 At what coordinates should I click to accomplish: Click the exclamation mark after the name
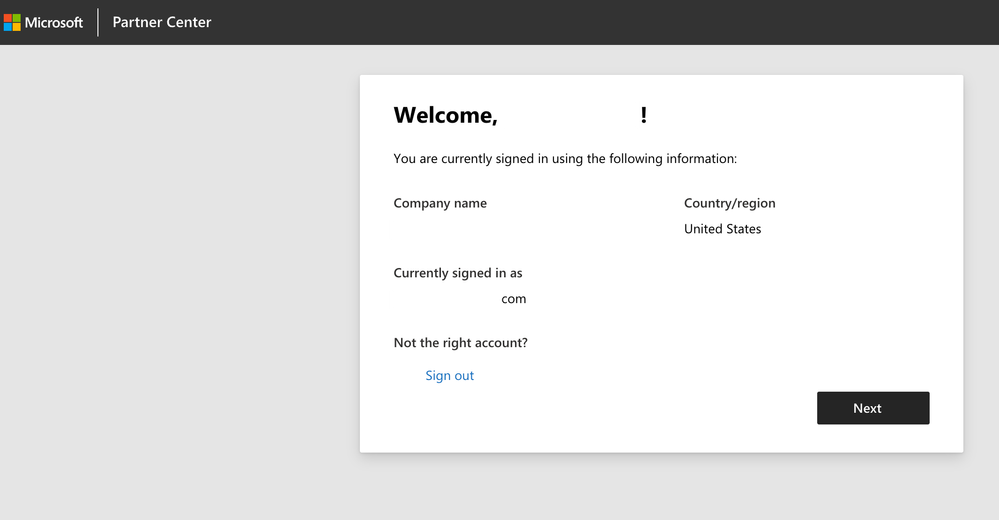click(644, 115)
